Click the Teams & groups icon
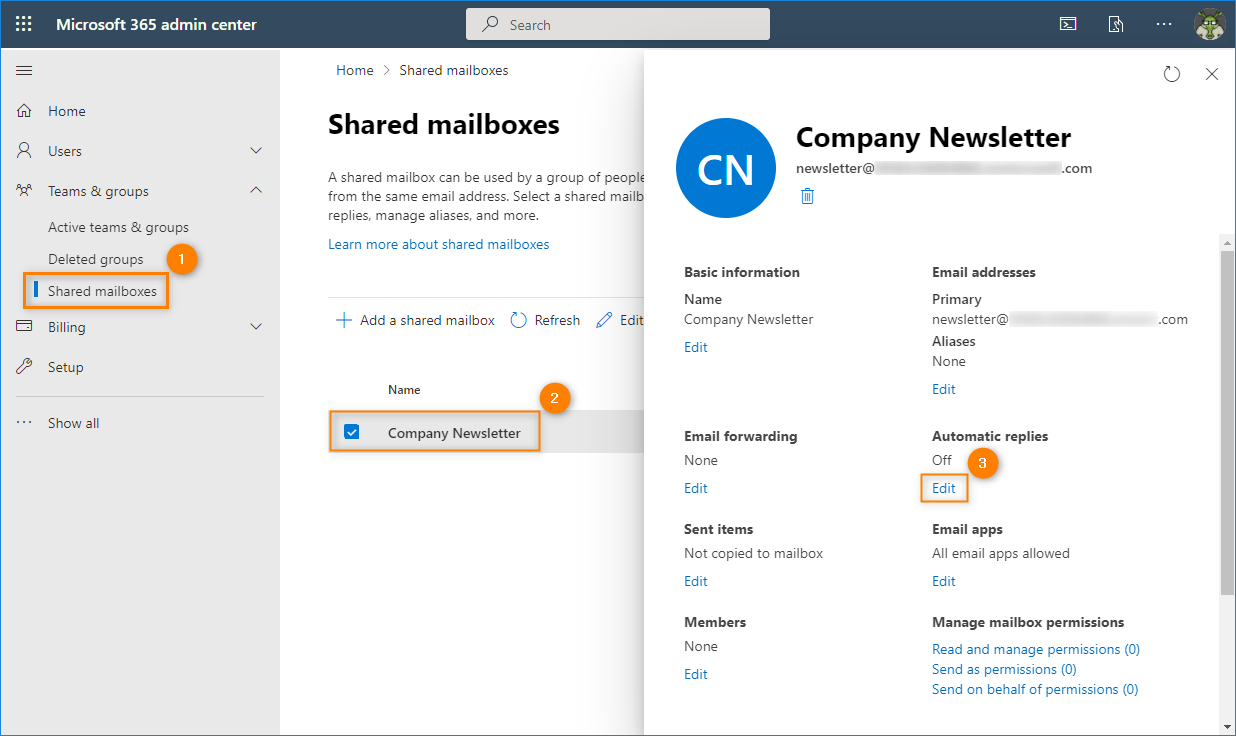The height and width of the screenshot is (736, 1236). [25, 191]
